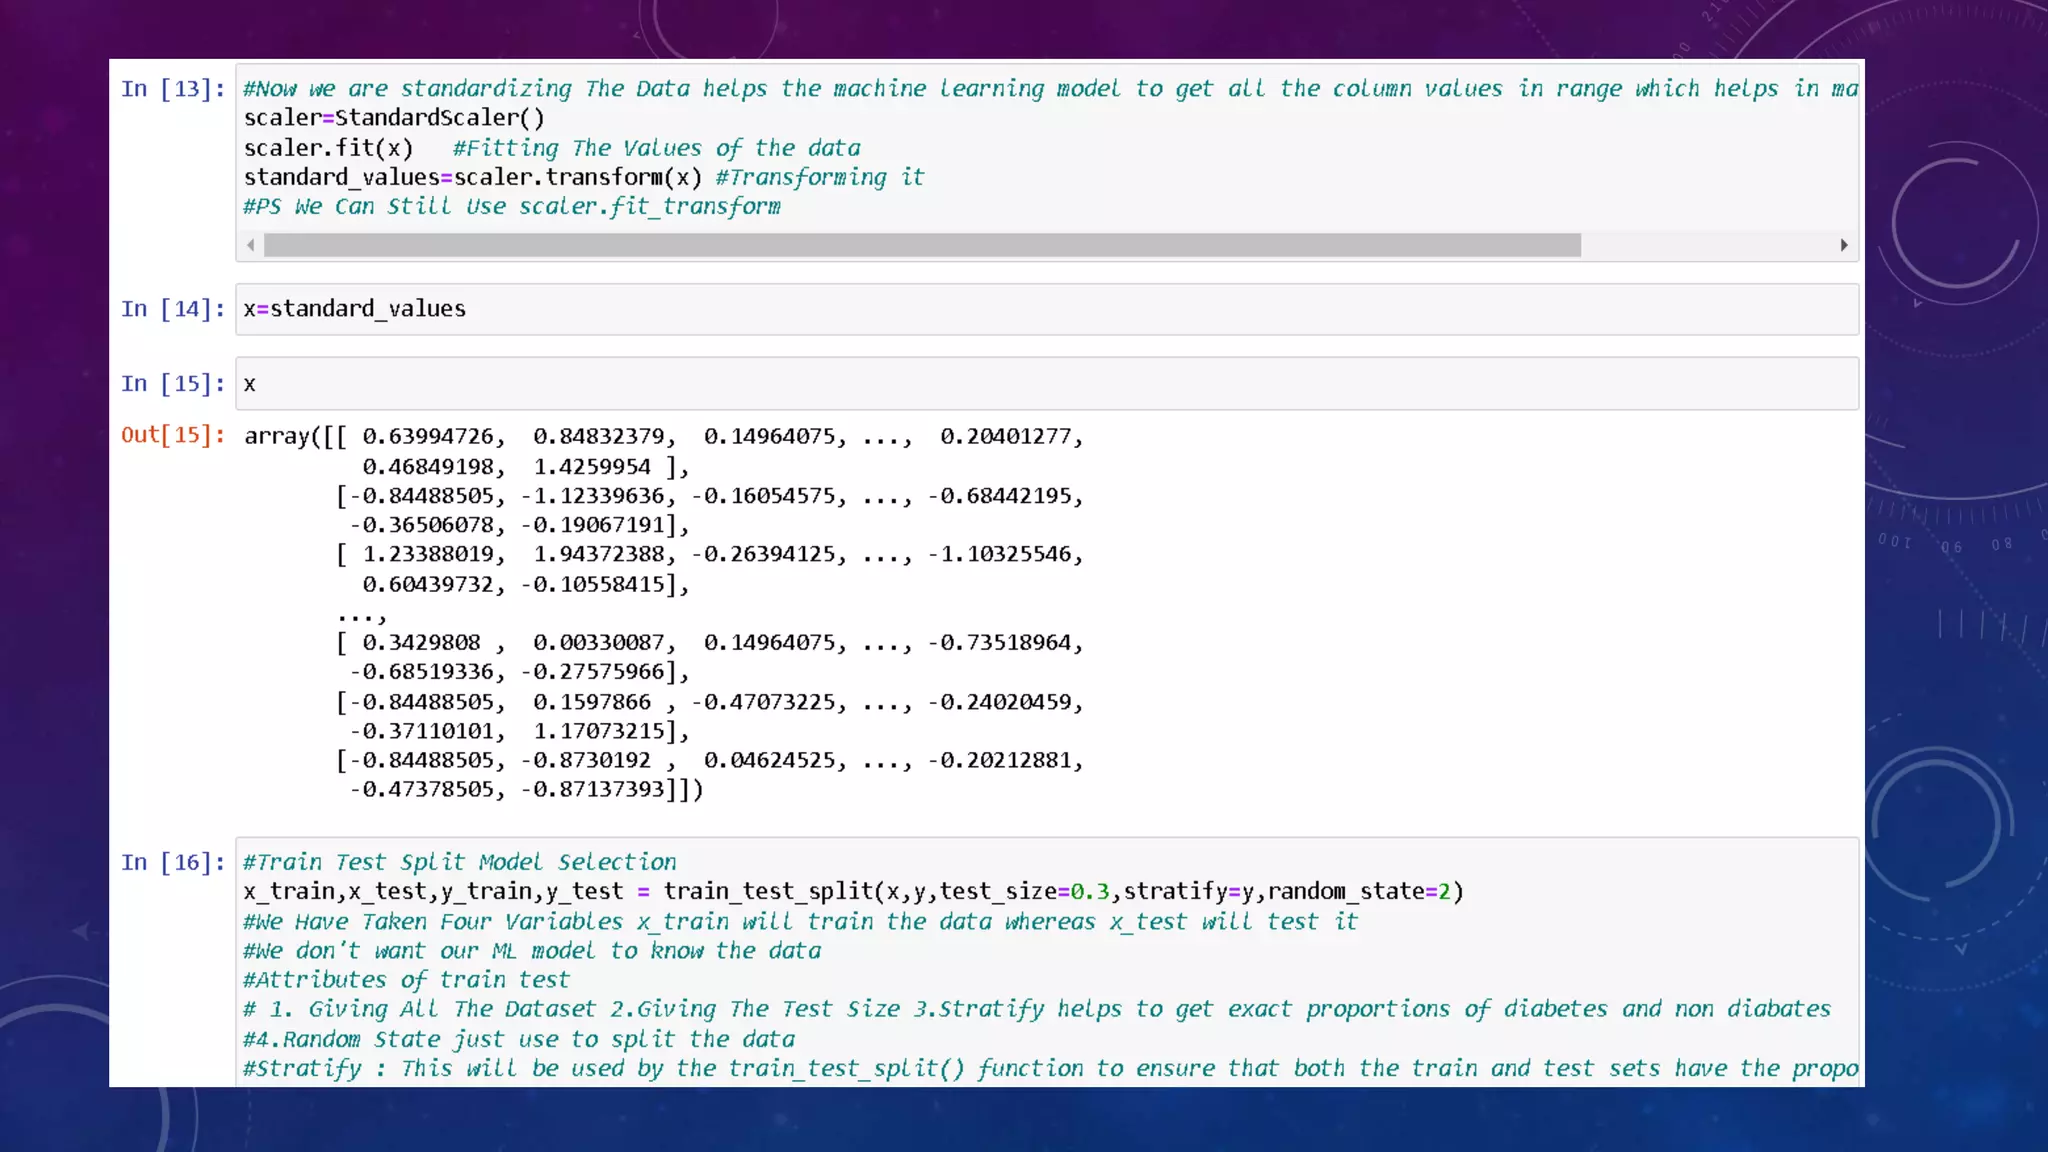Select the In [16] prompt label
The height and width of the screenshot is (1152, 2048).
point(172,862)
